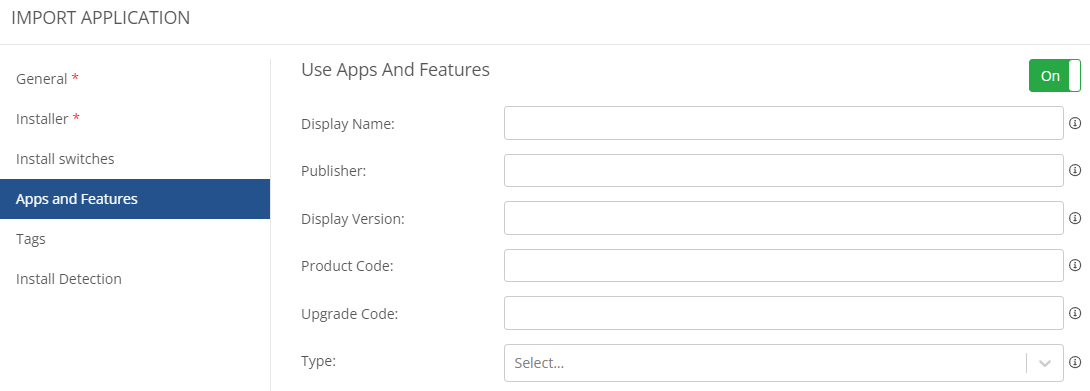Focus the Display Name input field
This screenshot has width=1090, height=391.
[783, 123]
